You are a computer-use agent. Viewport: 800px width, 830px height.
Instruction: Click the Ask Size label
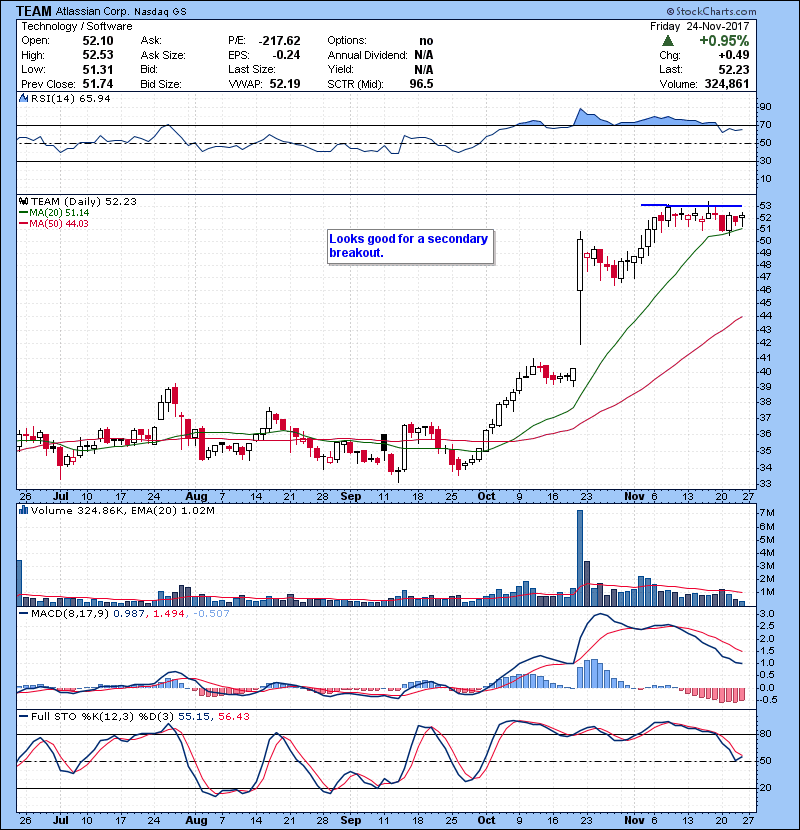[163, 55]
